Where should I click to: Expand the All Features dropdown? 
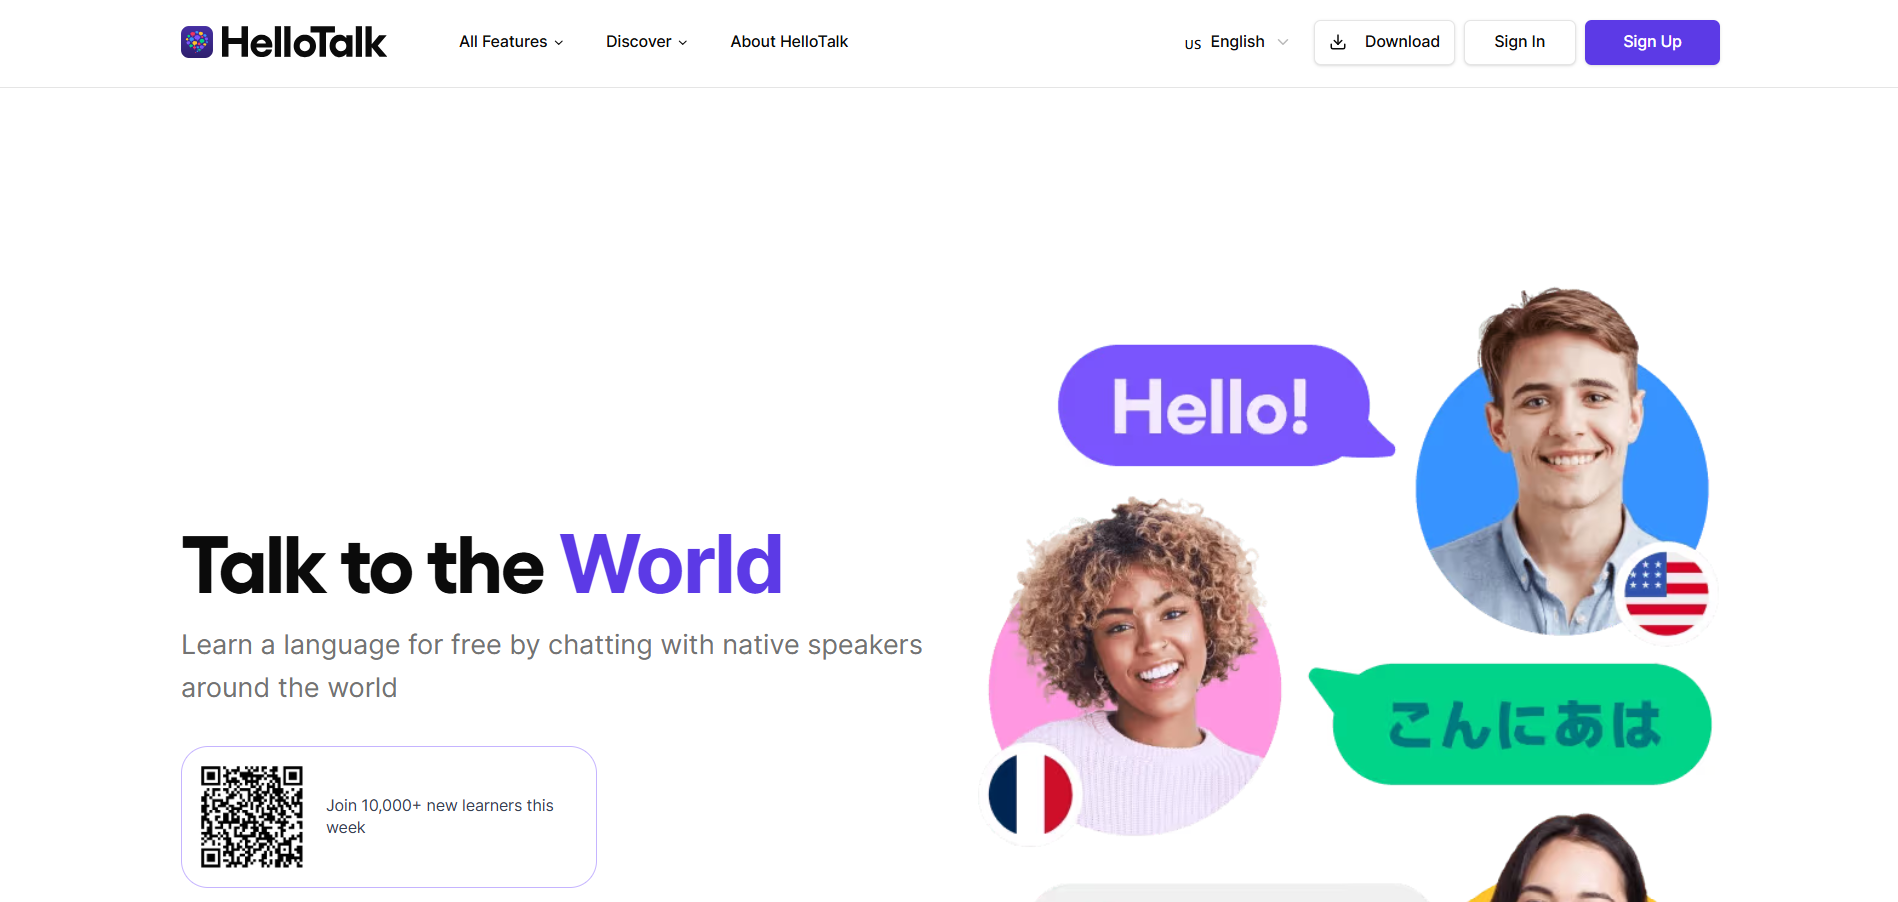[x=511, y=42]
